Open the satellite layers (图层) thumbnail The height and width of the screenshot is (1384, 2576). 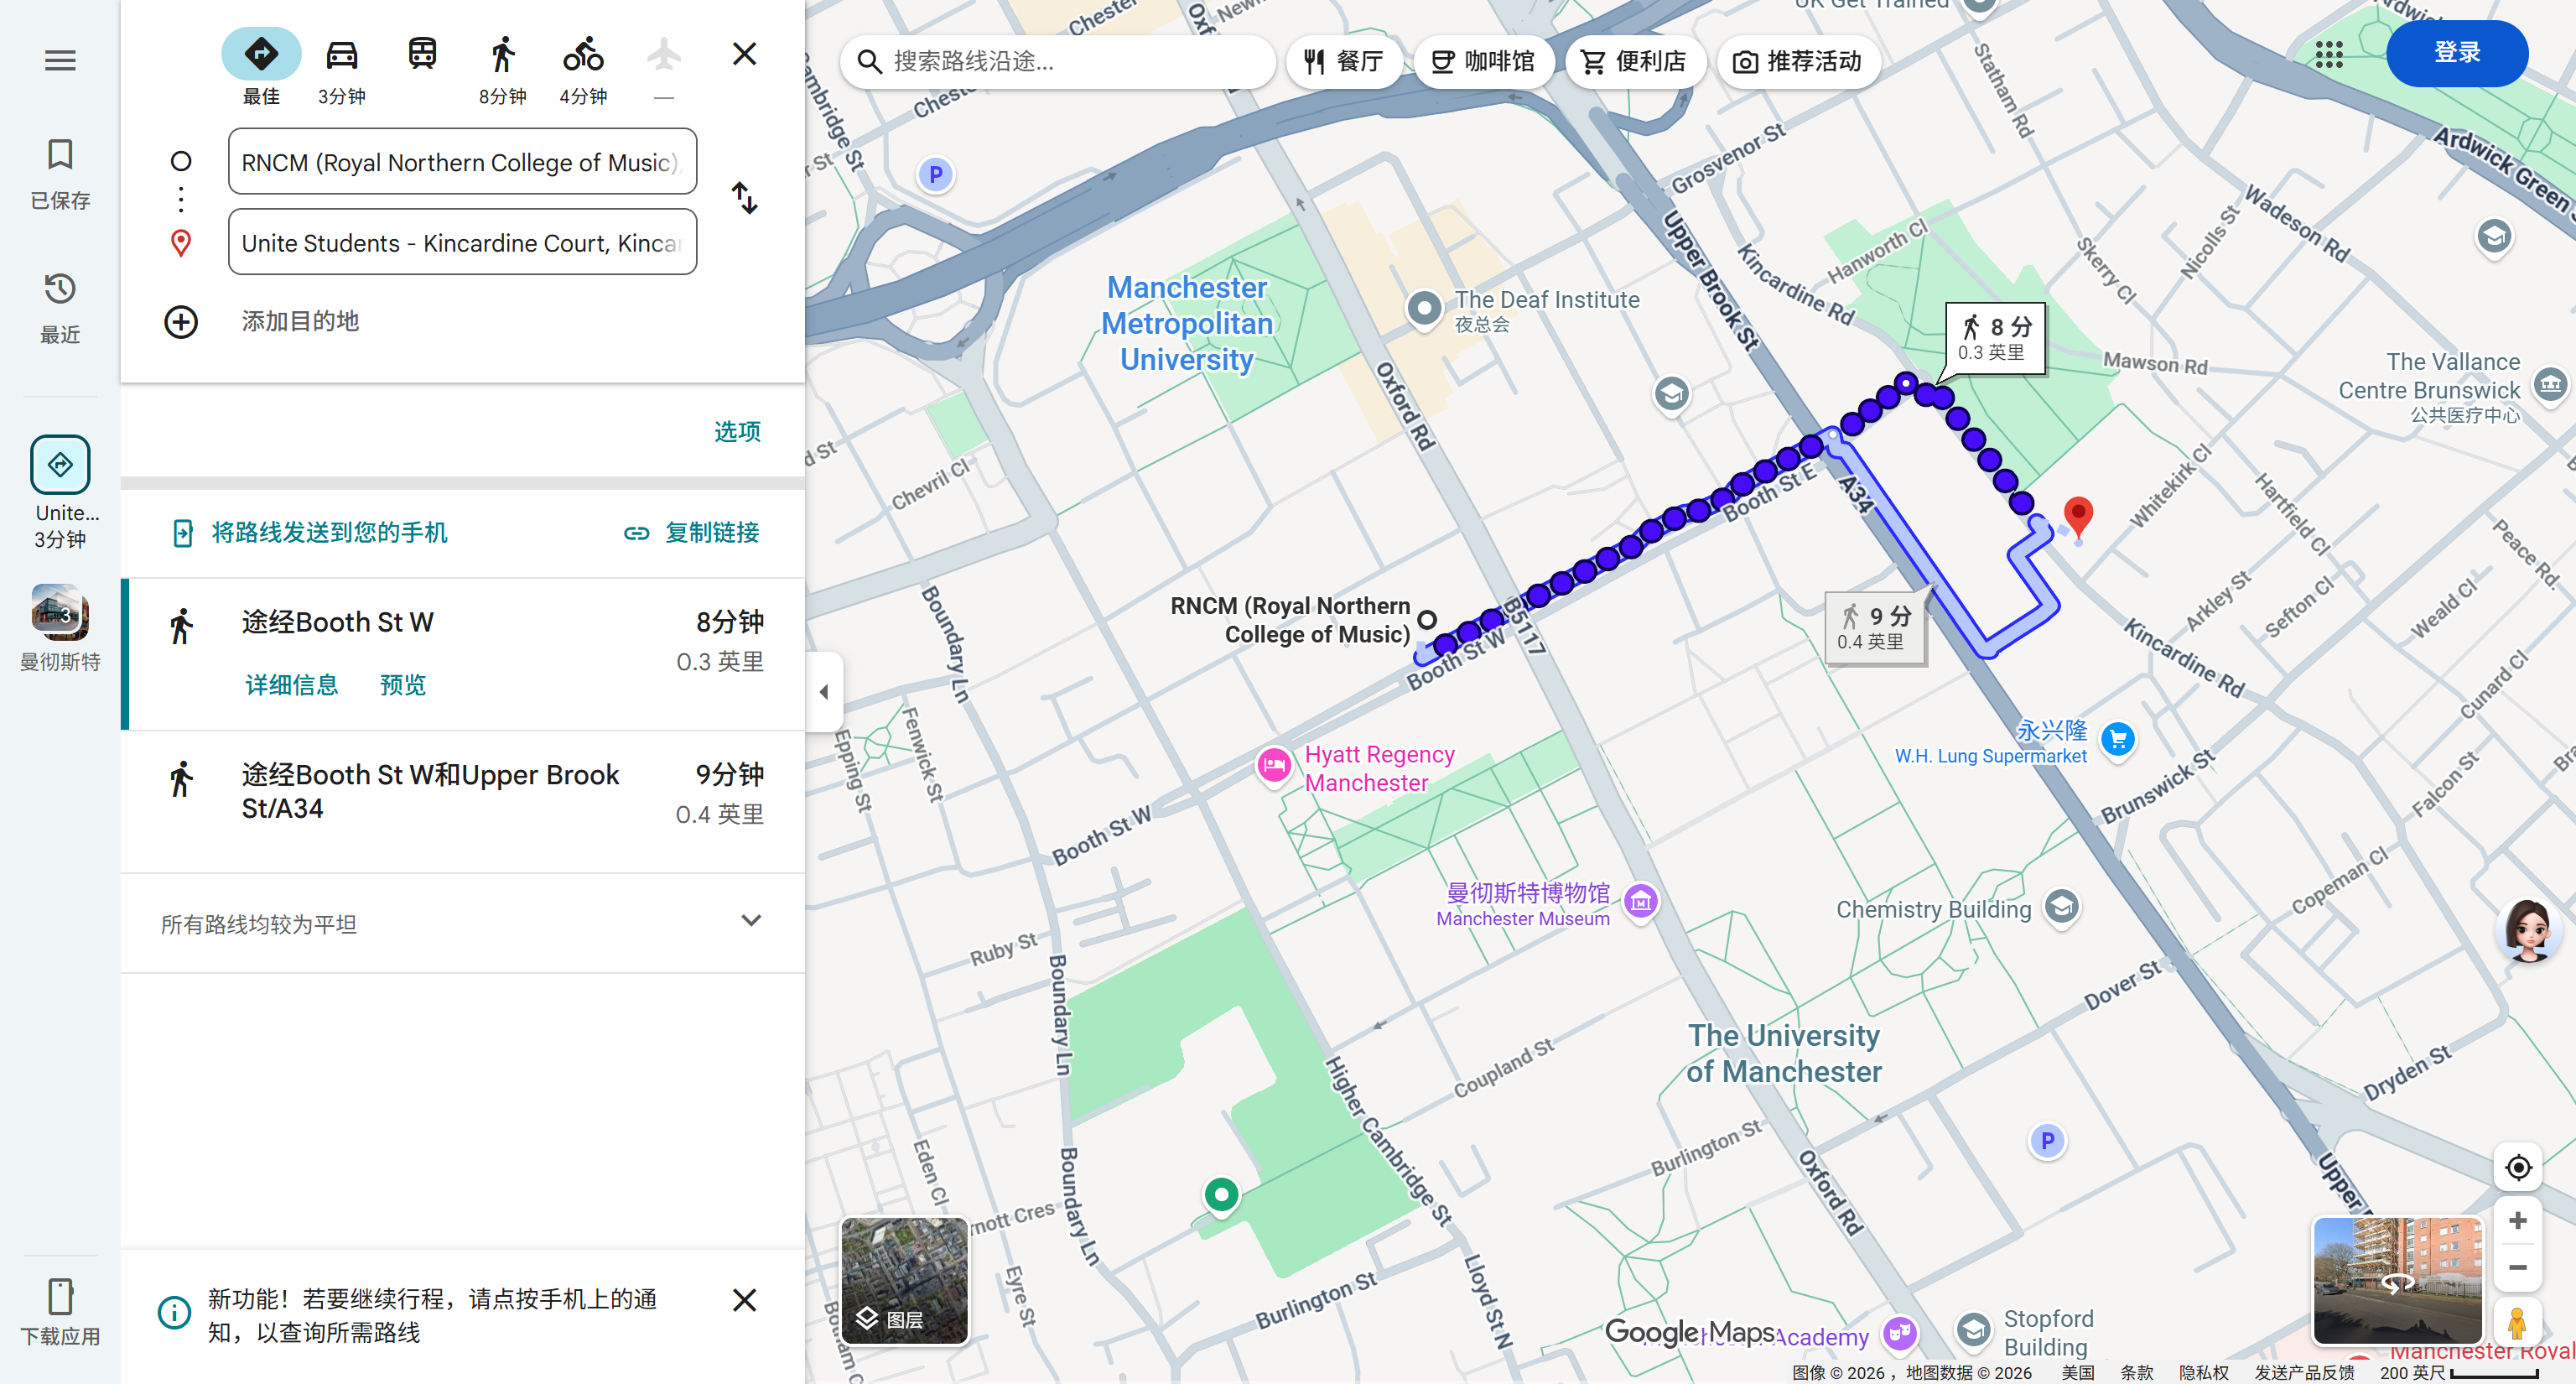904,1281
